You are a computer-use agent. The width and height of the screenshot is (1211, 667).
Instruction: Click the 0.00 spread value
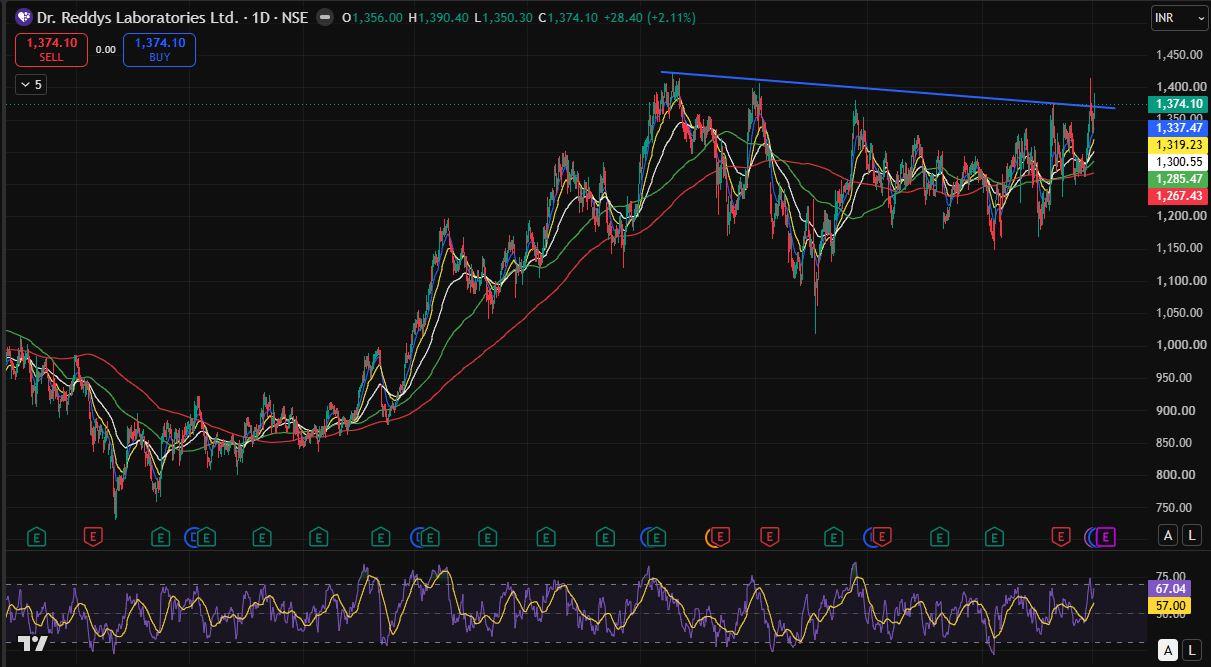tap(105, 50)
